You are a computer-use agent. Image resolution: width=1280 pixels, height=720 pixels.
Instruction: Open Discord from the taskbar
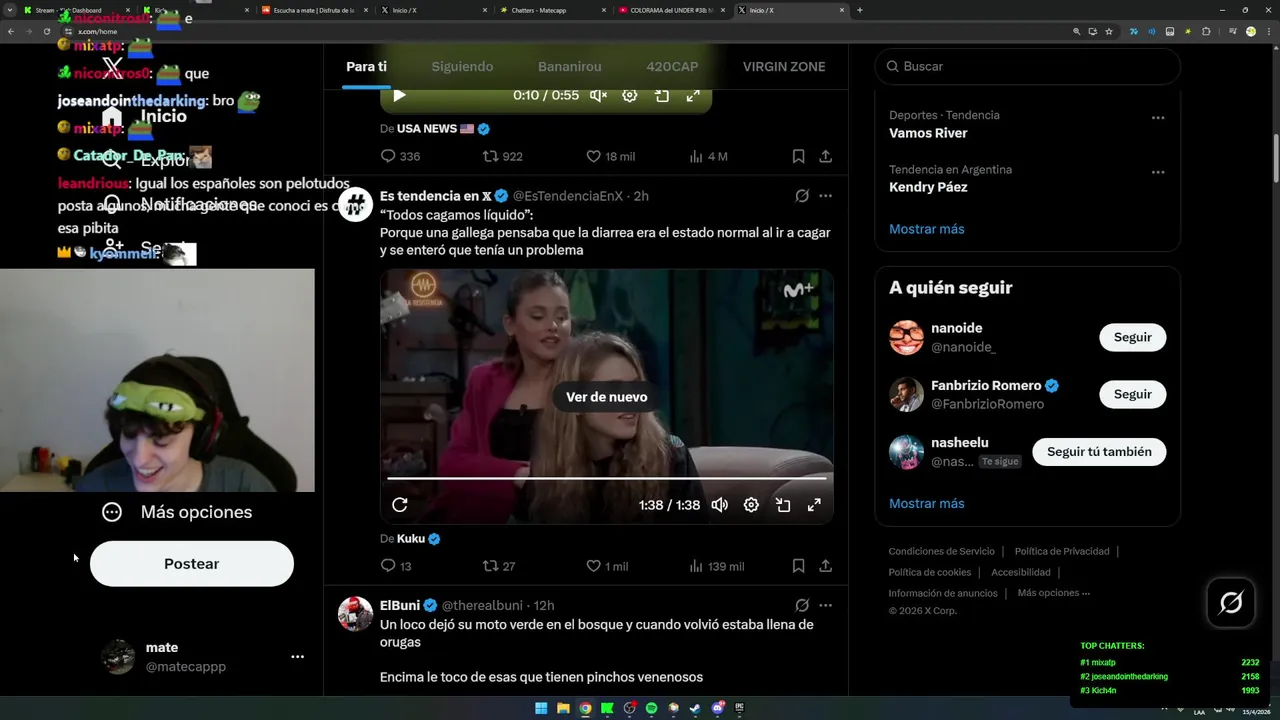pos(717,708)
